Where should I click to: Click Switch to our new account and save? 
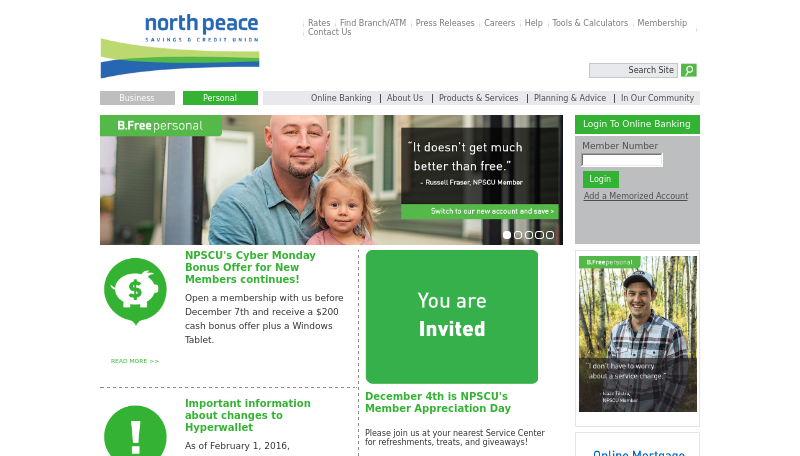click(x=480, y=211)
